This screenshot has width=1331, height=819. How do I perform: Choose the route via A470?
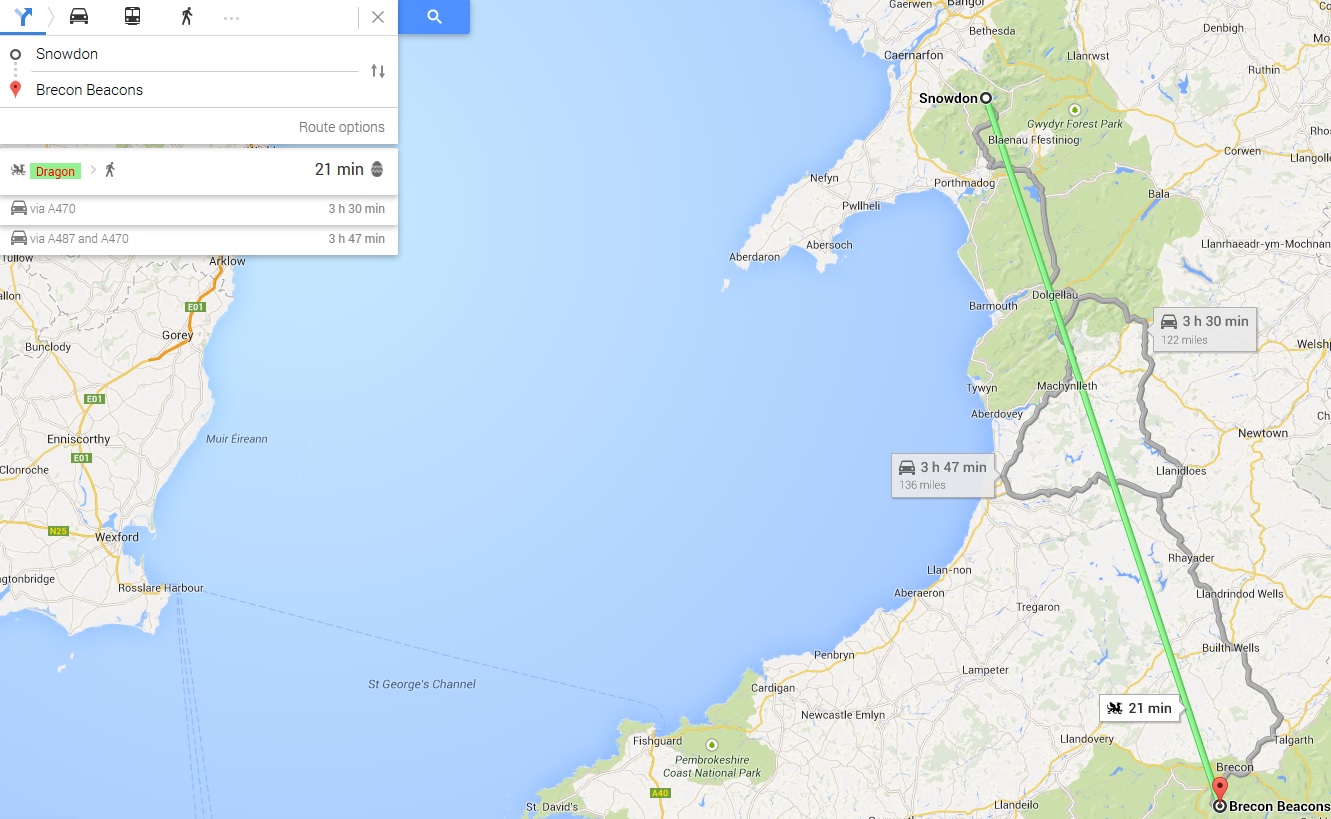[199, 209]
